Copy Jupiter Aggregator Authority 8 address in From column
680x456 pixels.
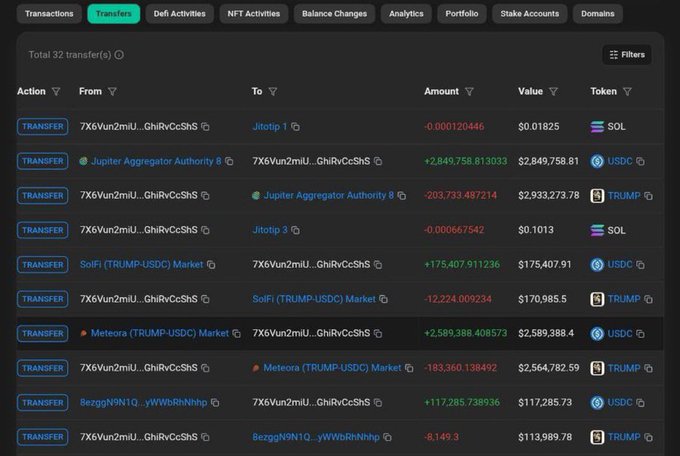pyautogui.click(x=229, y=161)
